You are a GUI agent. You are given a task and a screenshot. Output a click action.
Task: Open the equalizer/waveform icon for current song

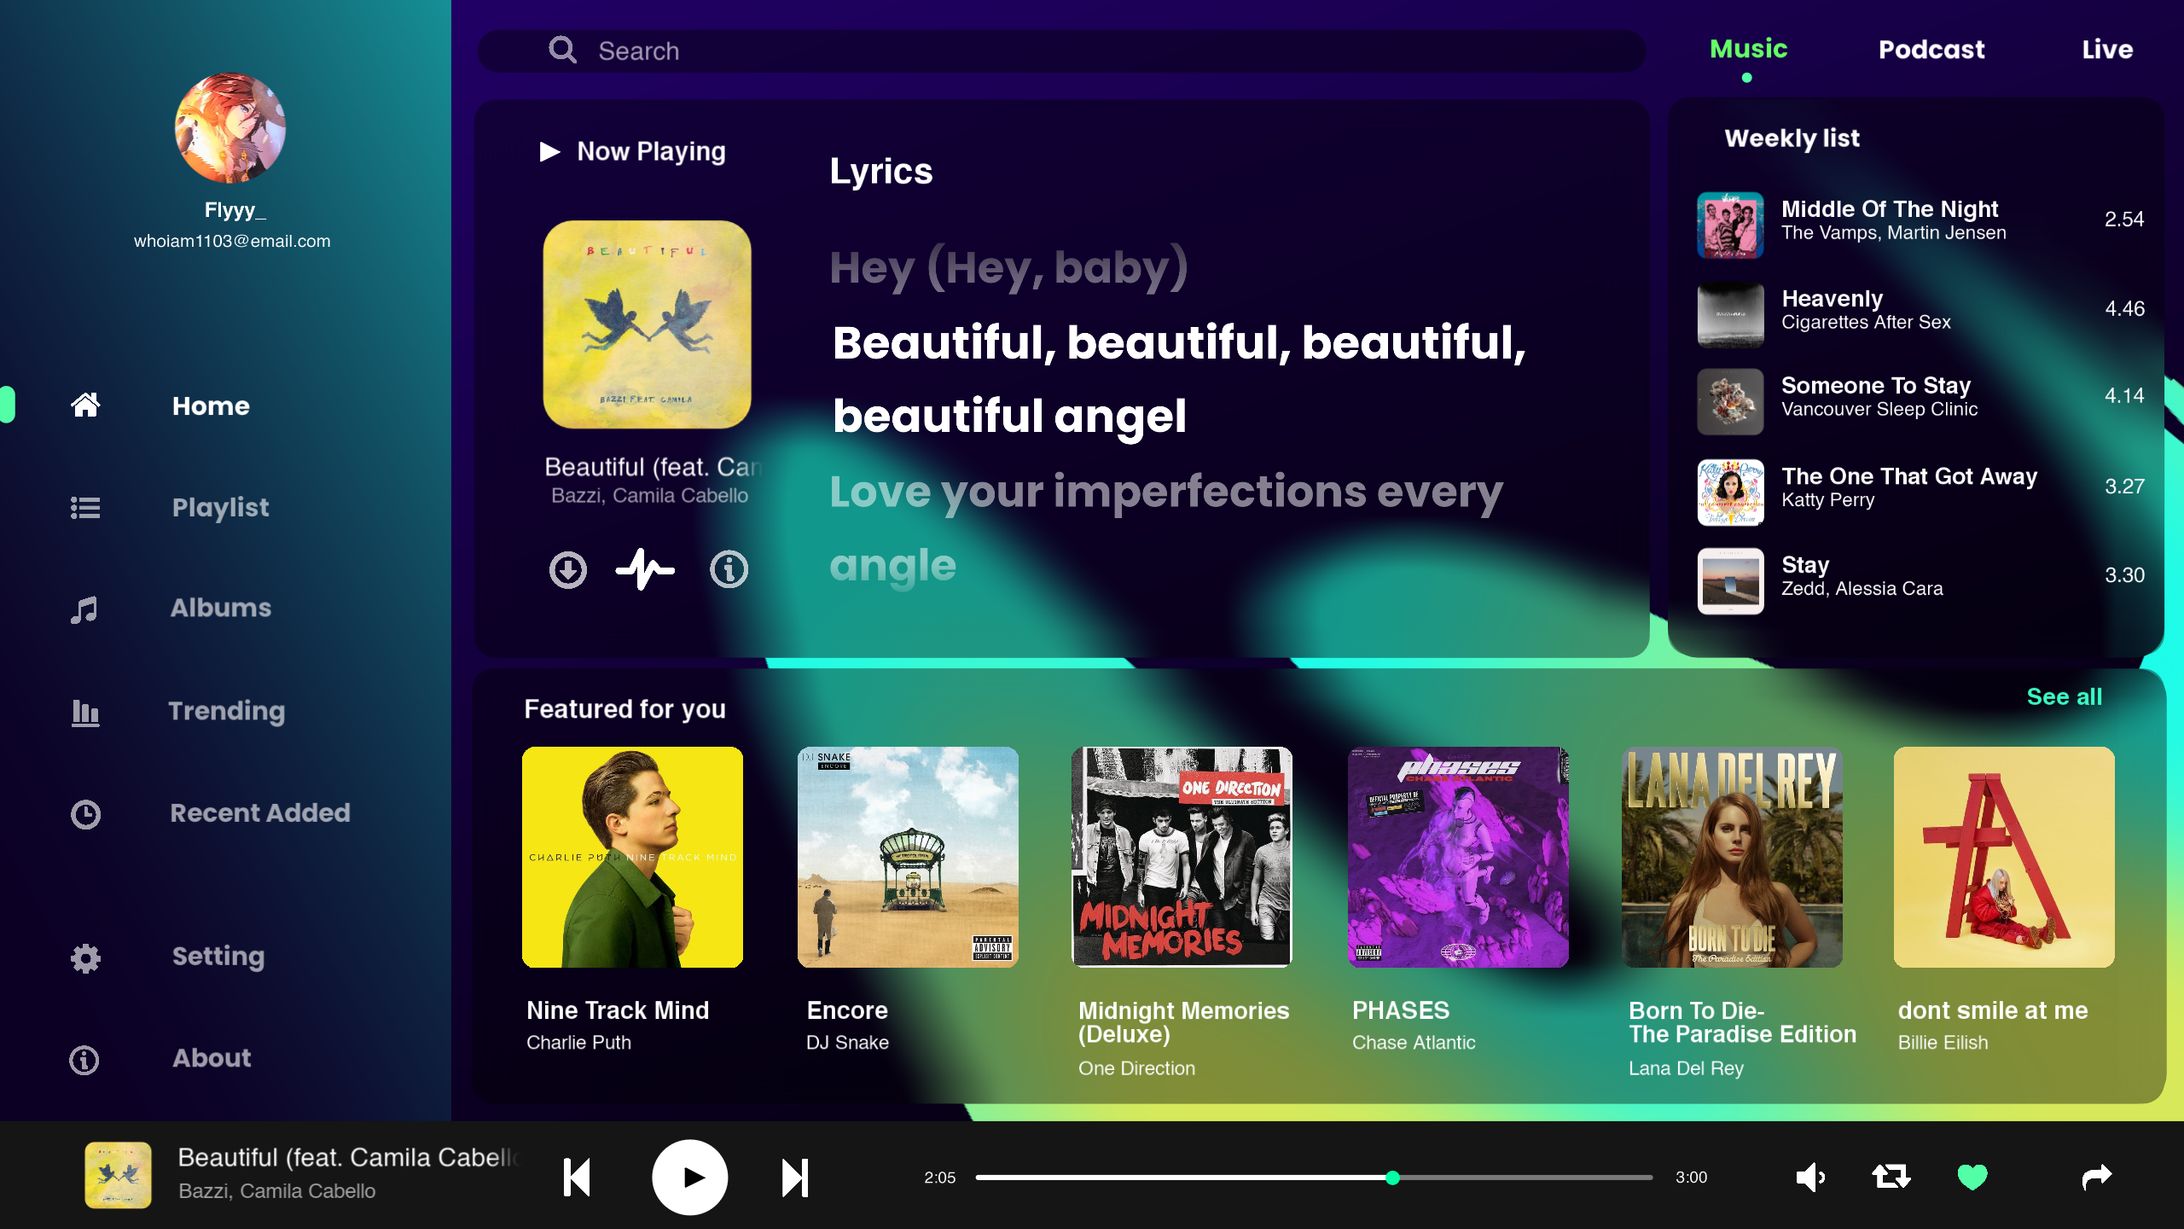[646, 568]
